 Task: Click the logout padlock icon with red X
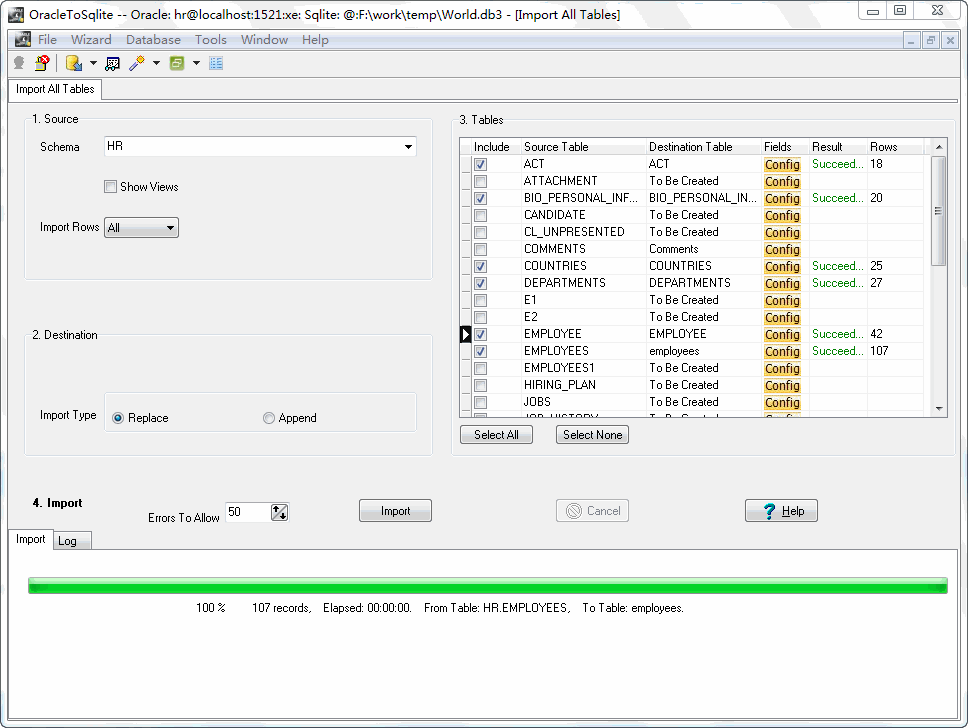click(x=42, y=63)
